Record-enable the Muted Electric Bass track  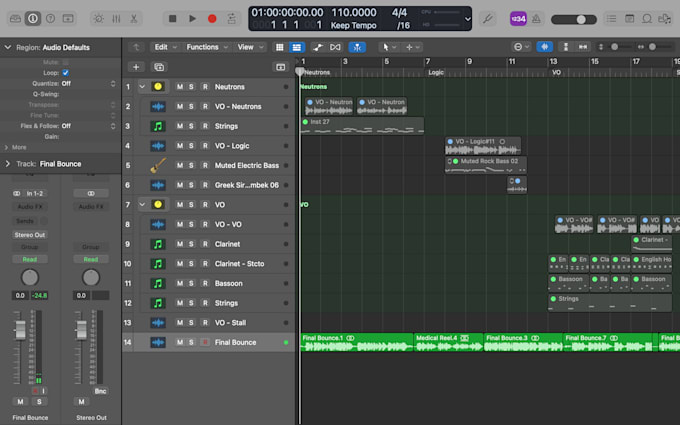205,165
